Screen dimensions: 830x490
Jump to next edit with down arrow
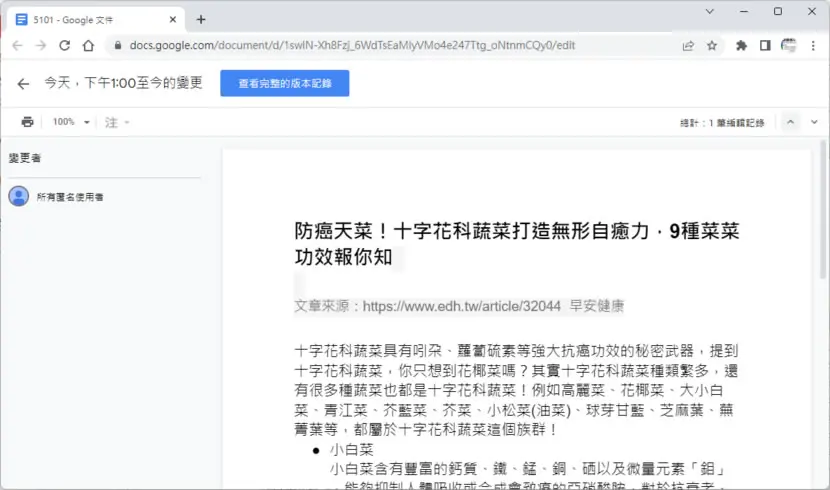pyautogui.click(x=814, y=122)
